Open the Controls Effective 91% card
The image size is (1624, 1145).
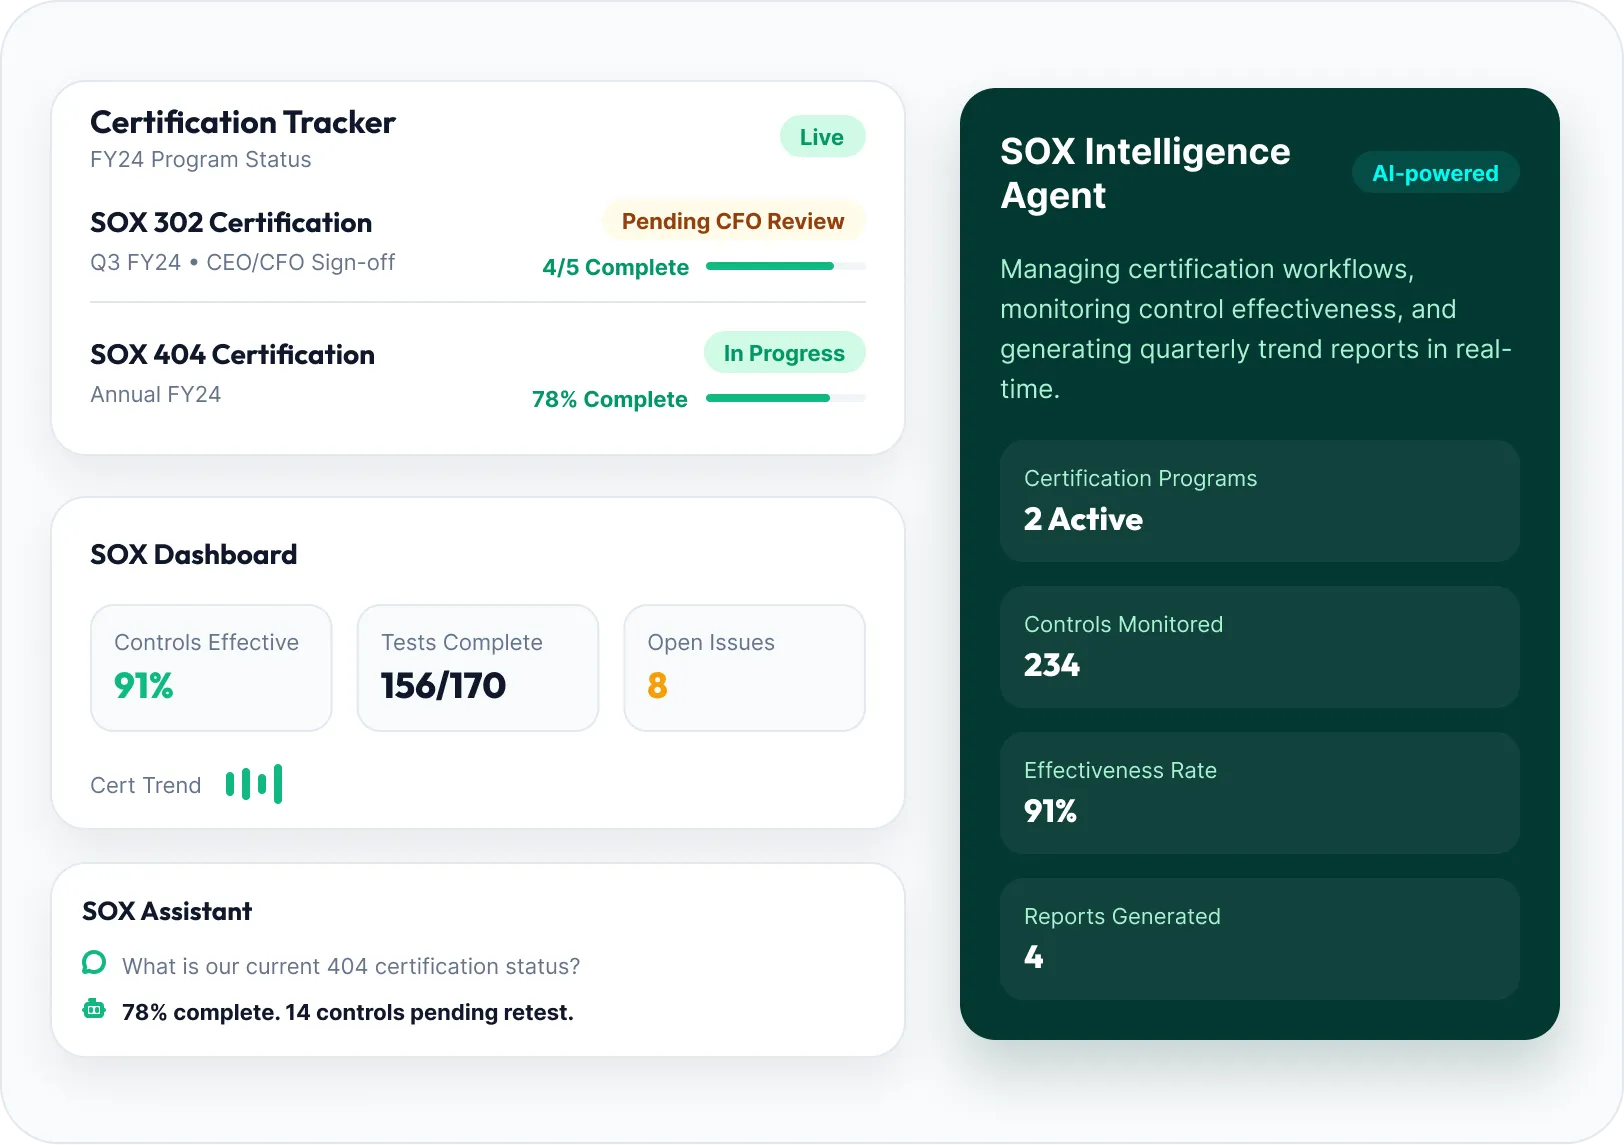coord(211,668)
